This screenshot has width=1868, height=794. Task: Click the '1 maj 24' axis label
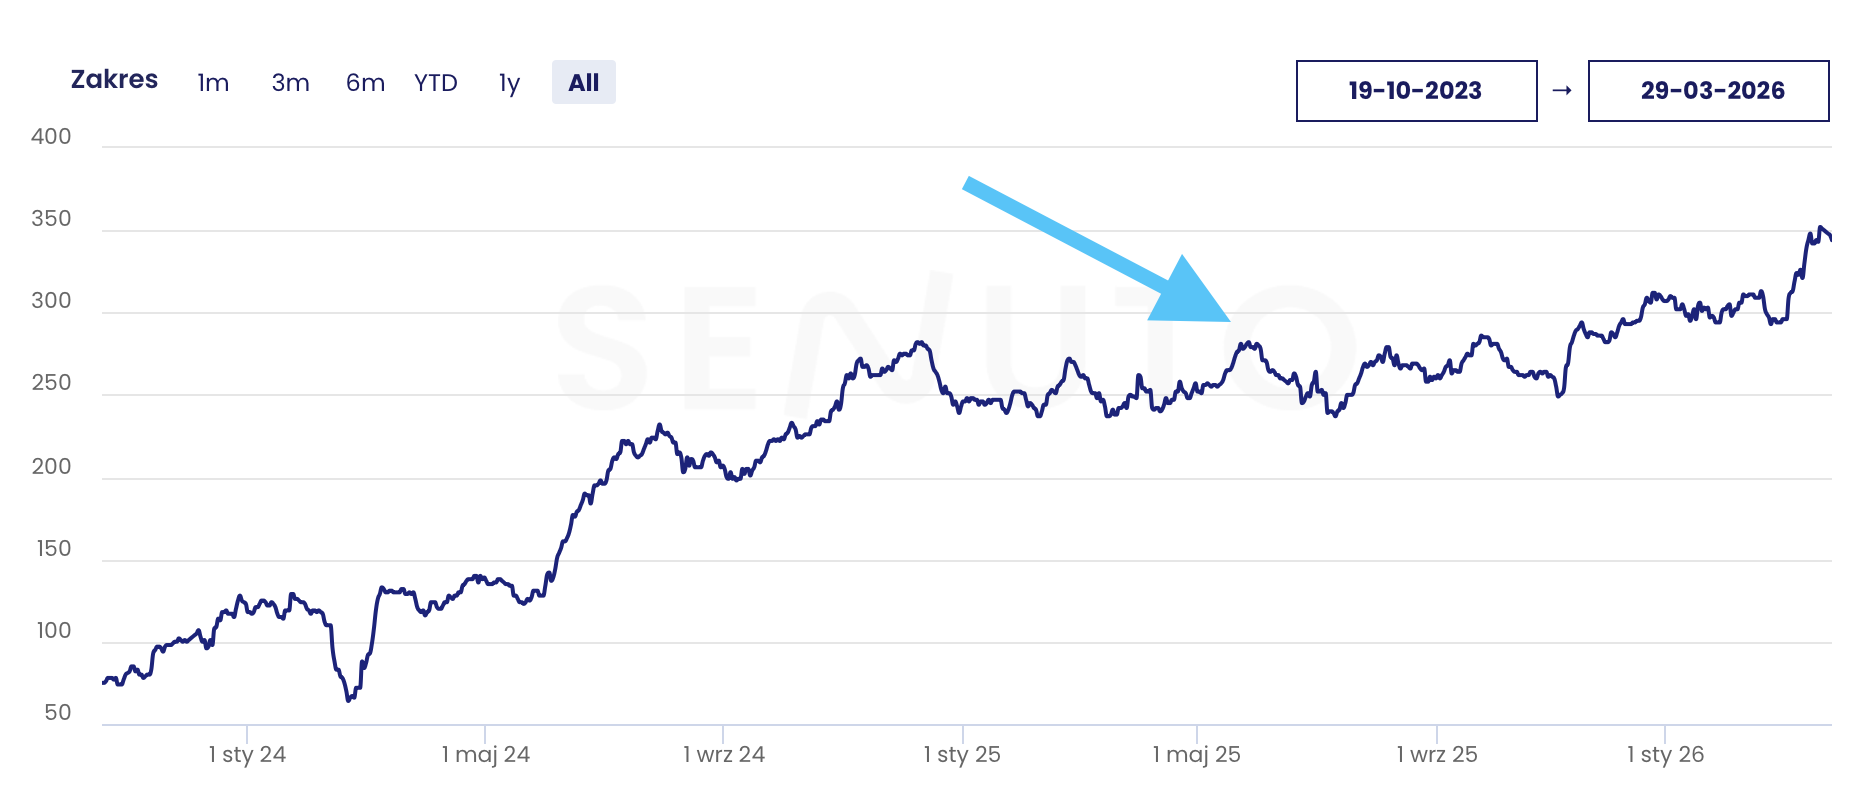click(486, 755)
